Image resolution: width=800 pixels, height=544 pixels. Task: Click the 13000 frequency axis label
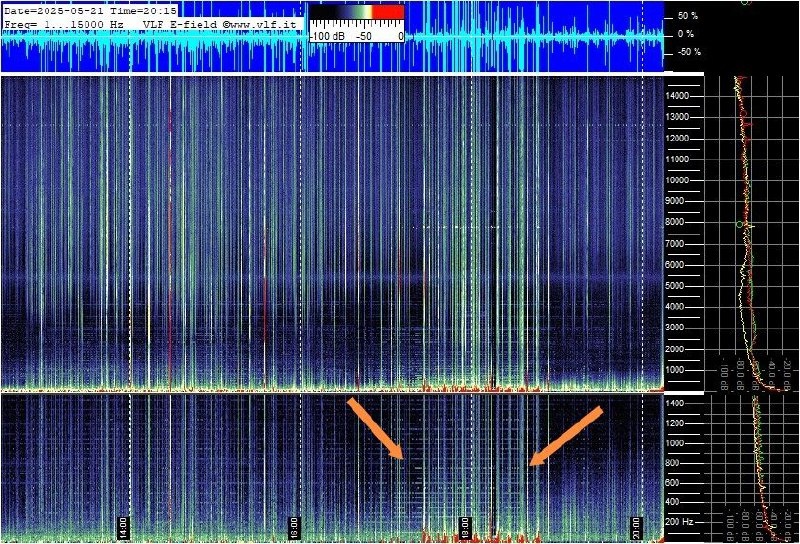point(677,117)
